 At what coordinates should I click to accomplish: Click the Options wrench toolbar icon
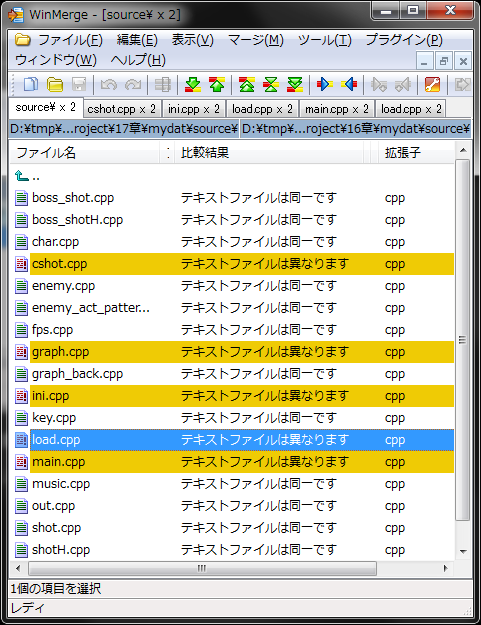pos(432,84)
